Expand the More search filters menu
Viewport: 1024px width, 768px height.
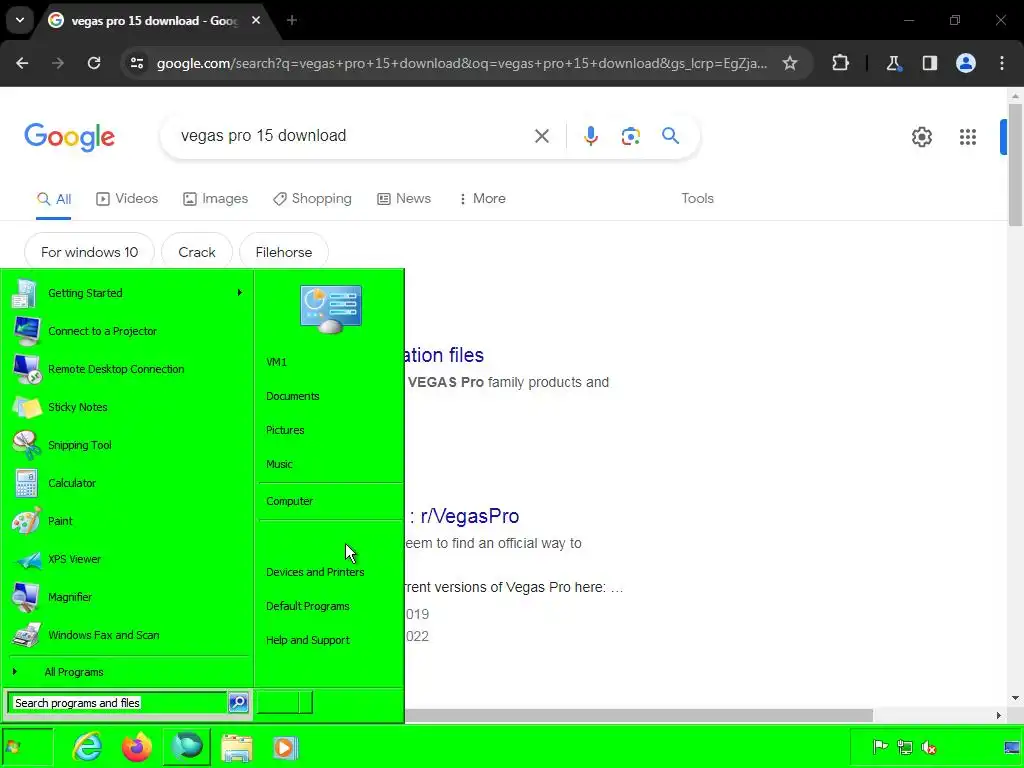click(x=482, y=199)
